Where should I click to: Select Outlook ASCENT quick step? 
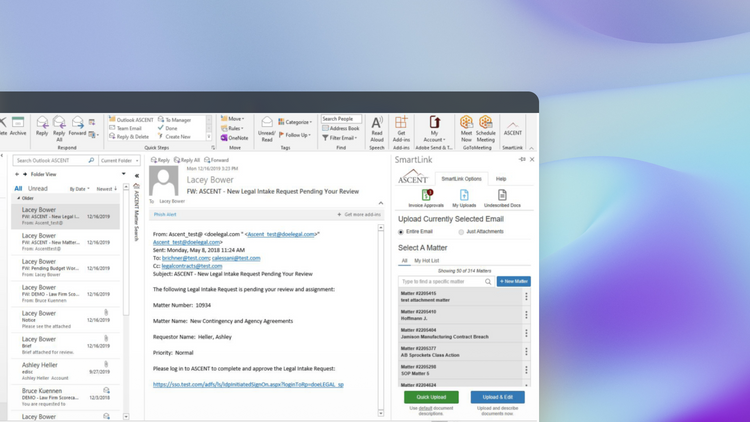131,120
